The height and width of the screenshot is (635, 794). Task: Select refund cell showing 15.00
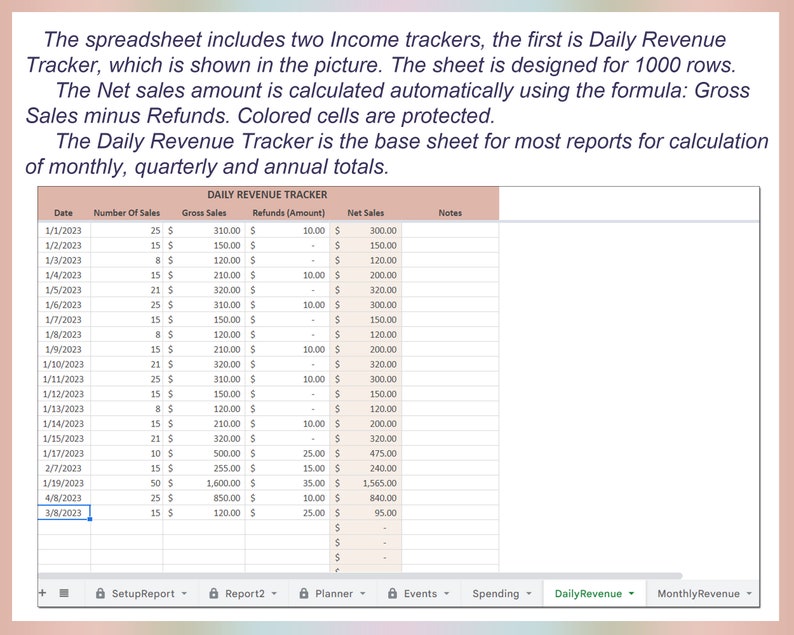pyautogui.click(x=288, y=468)
